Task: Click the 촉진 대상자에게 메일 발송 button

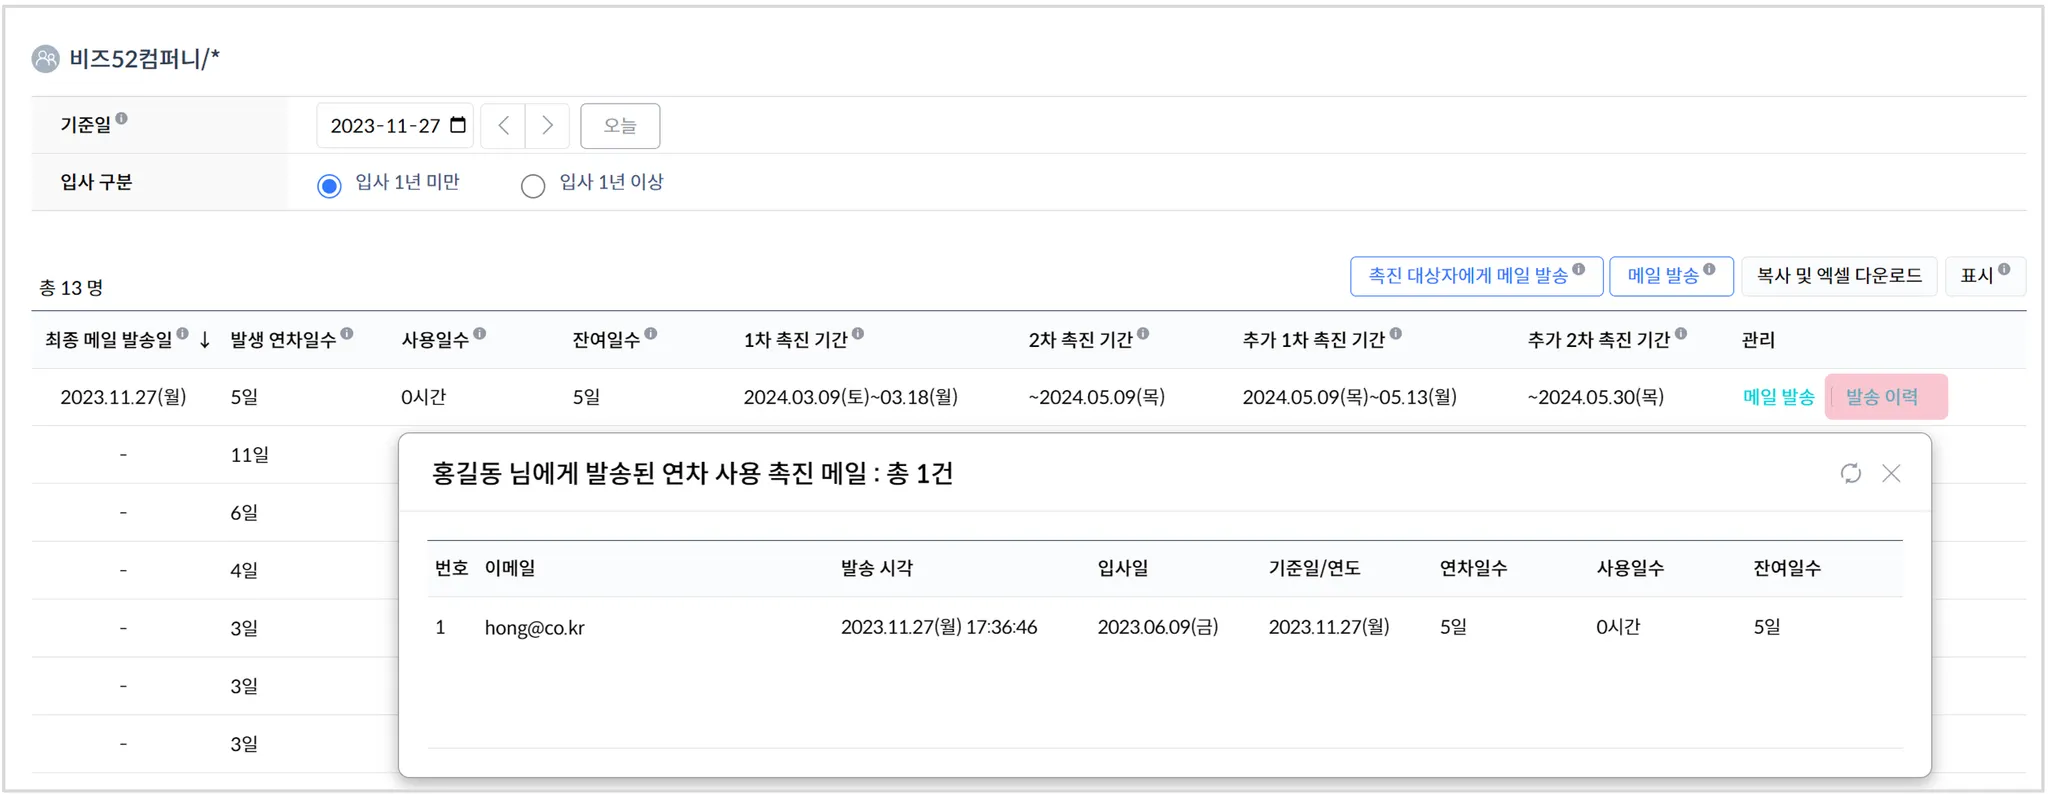Action: [x=1475, y=276]
